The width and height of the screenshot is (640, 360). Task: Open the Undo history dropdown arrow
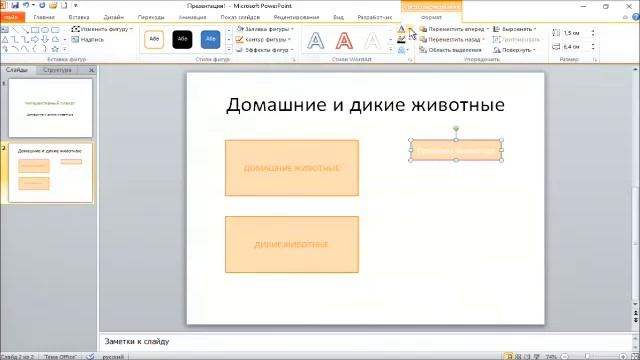click(33, 5)
